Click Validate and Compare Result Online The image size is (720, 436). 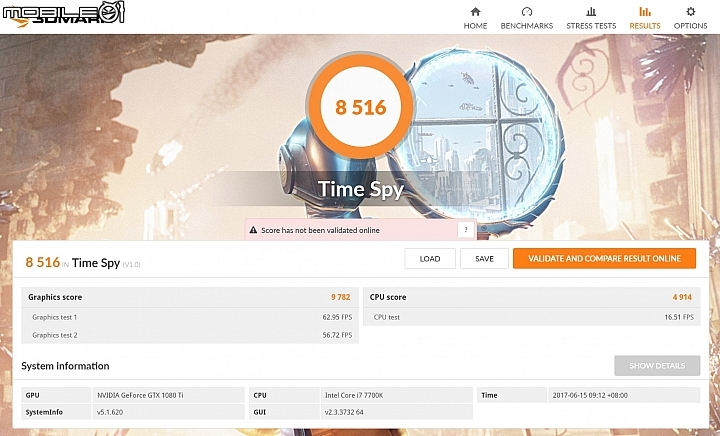click(x=604, y=259)
